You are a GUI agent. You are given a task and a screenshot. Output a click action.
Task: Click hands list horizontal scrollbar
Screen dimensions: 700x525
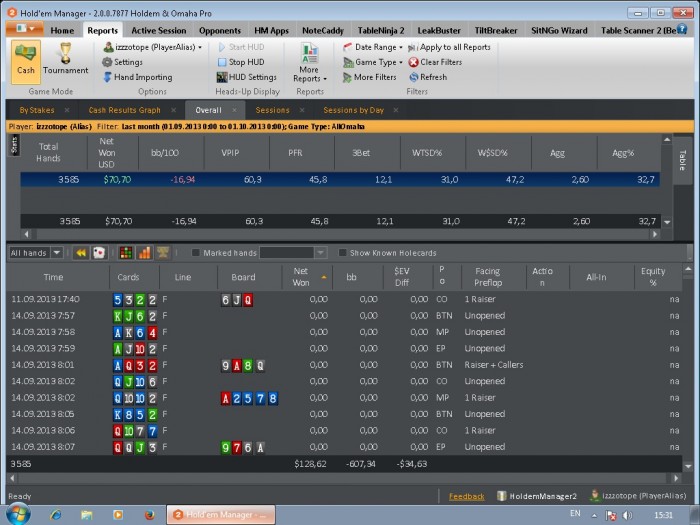click(x=344, y=478)
